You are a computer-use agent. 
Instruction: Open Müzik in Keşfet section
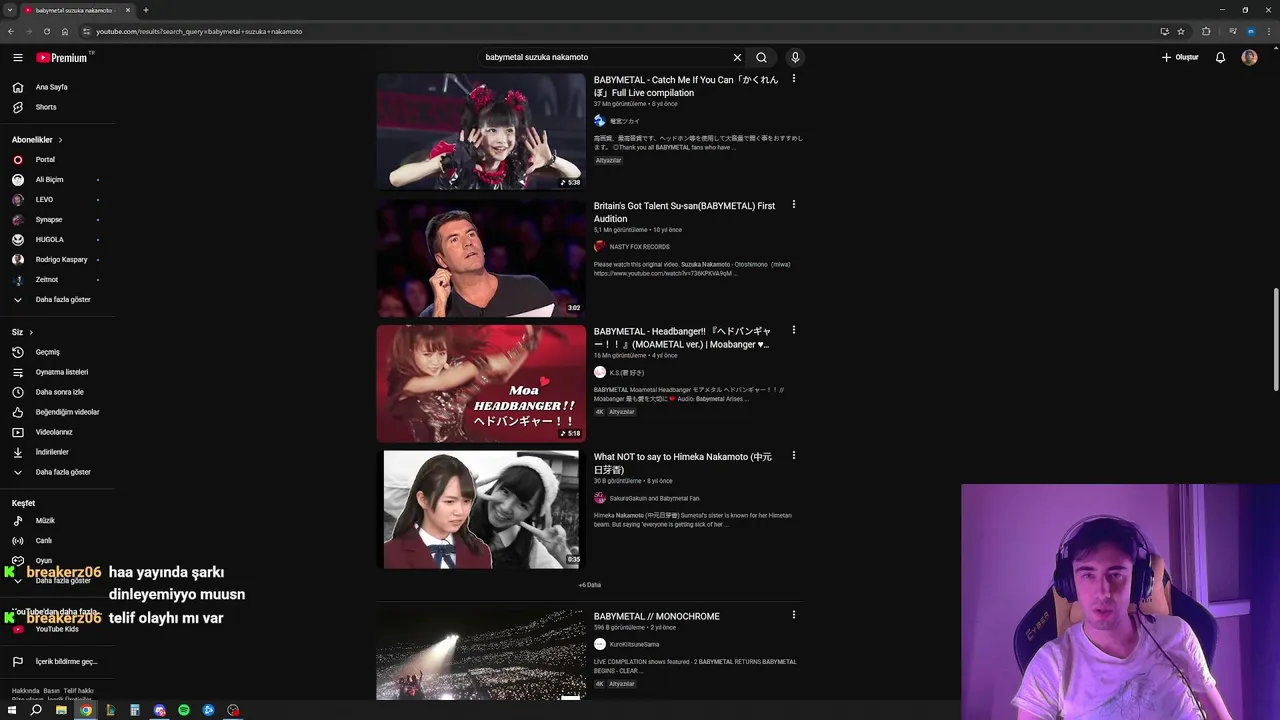click(57, 521)
